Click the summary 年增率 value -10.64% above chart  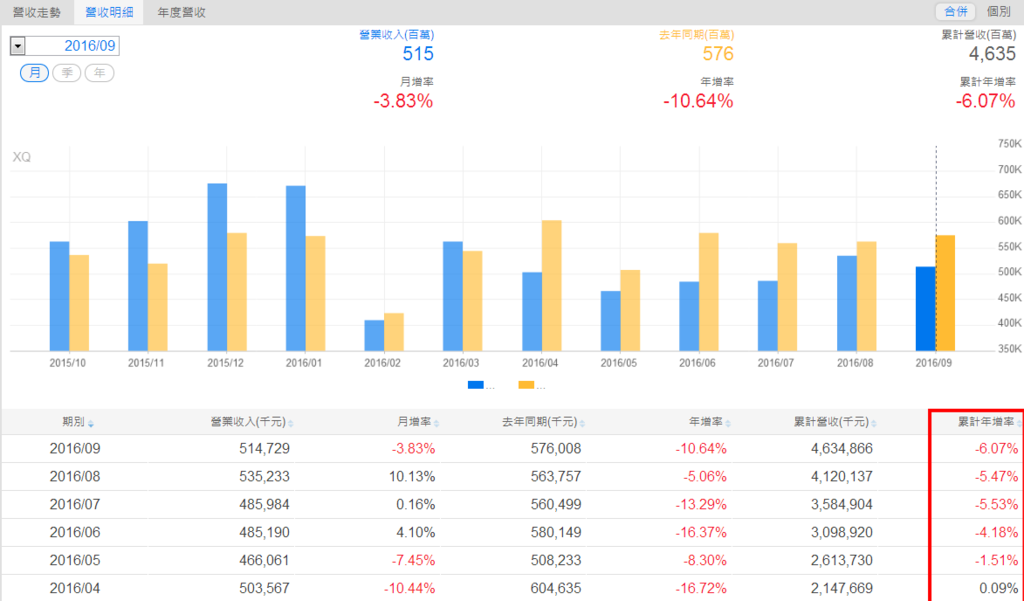[698, 101]
